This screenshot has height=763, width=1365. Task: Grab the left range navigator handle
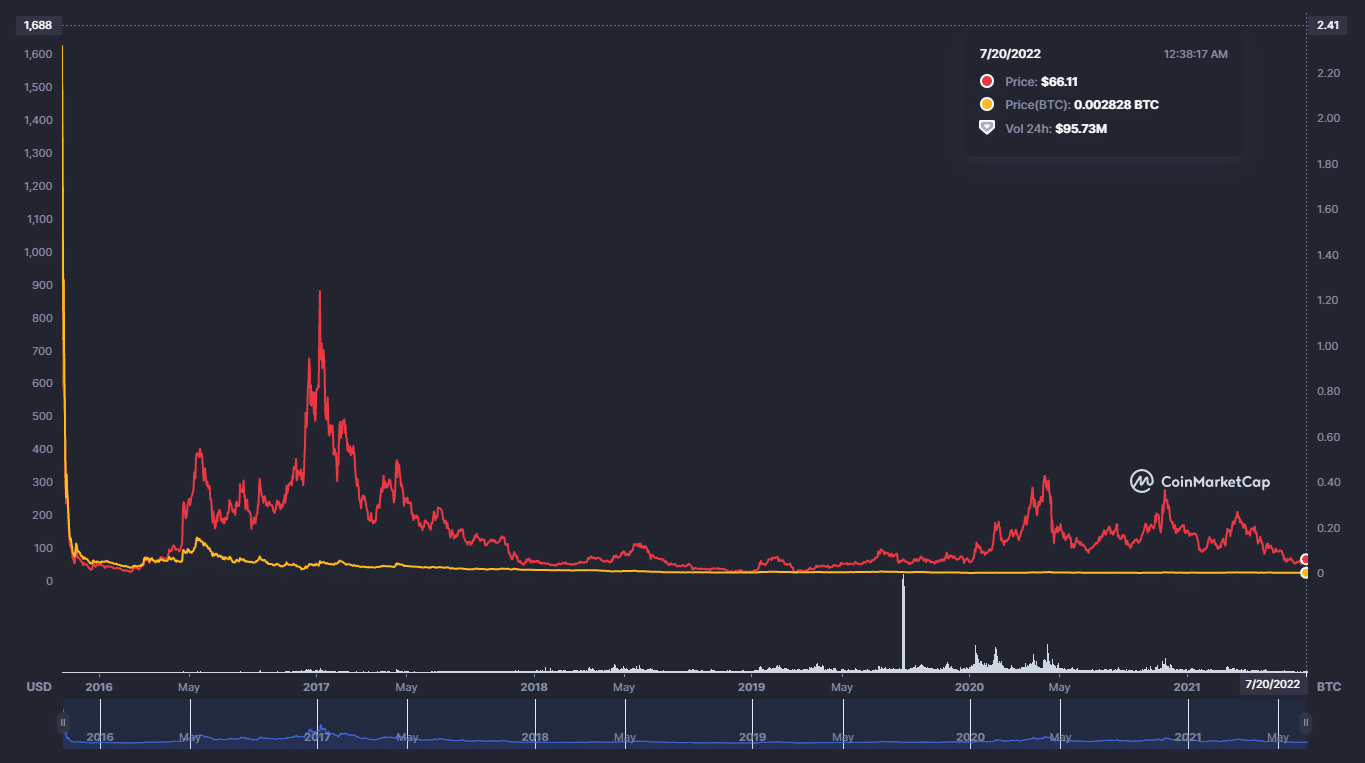(x=62, y=722)
